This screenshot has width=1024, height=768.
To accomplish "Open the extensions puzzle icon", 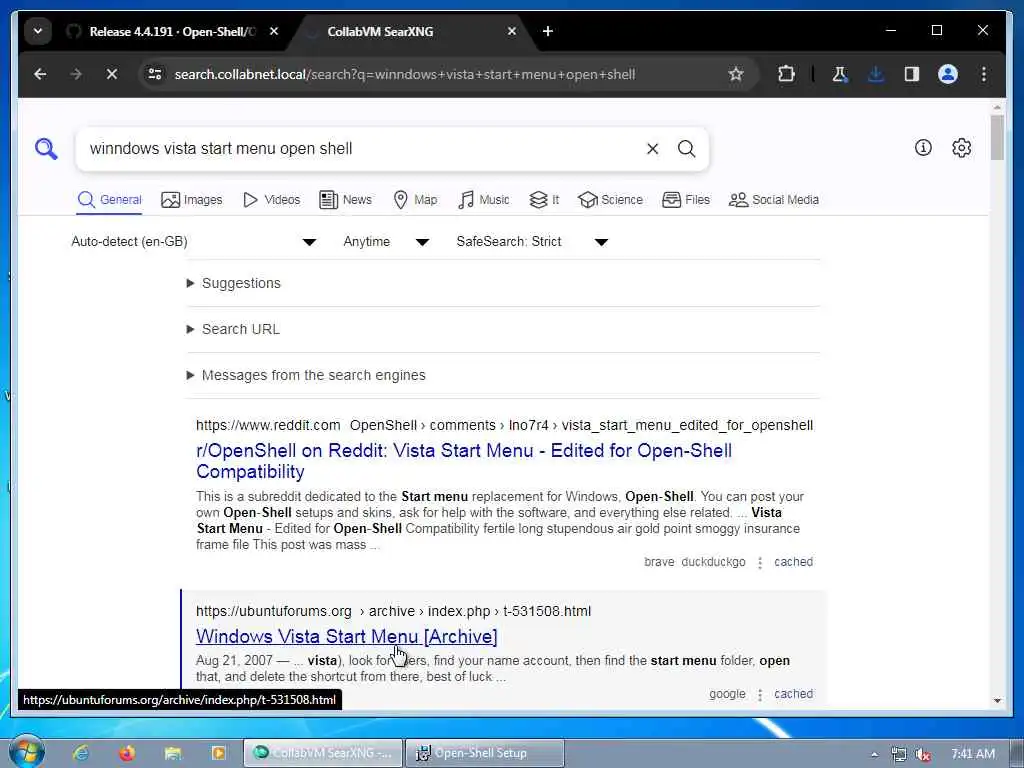I will click(x=786, y=74).
